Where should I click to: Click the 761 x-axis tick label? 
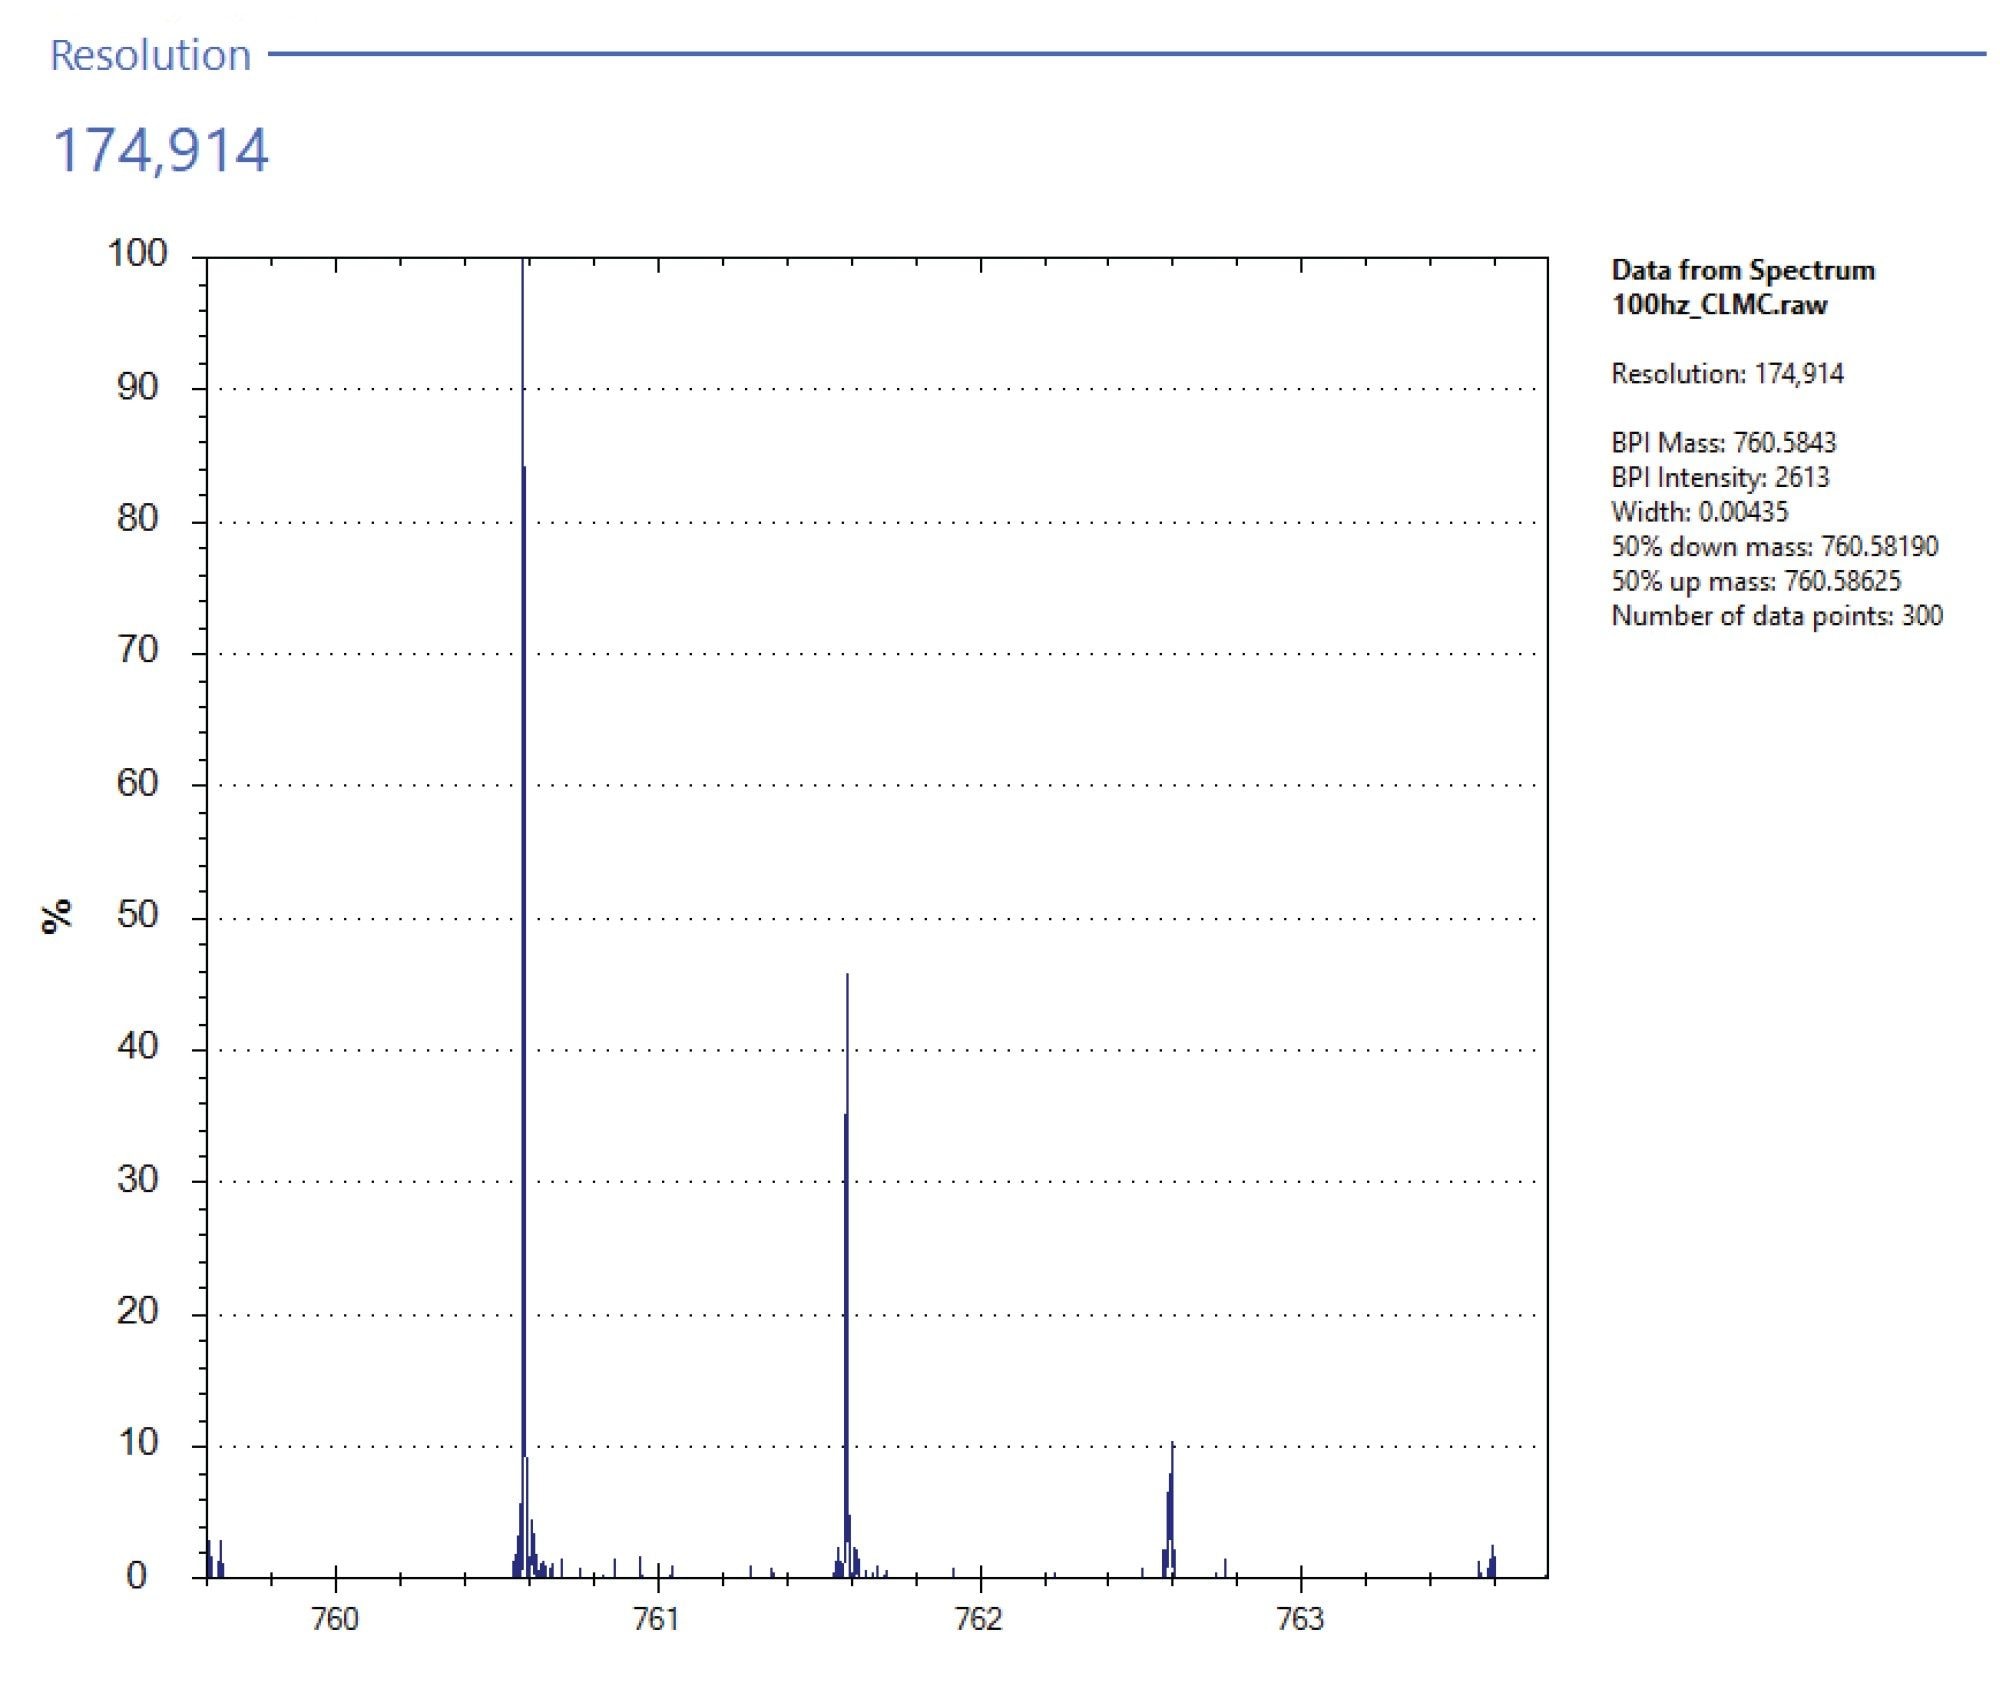657,1619
